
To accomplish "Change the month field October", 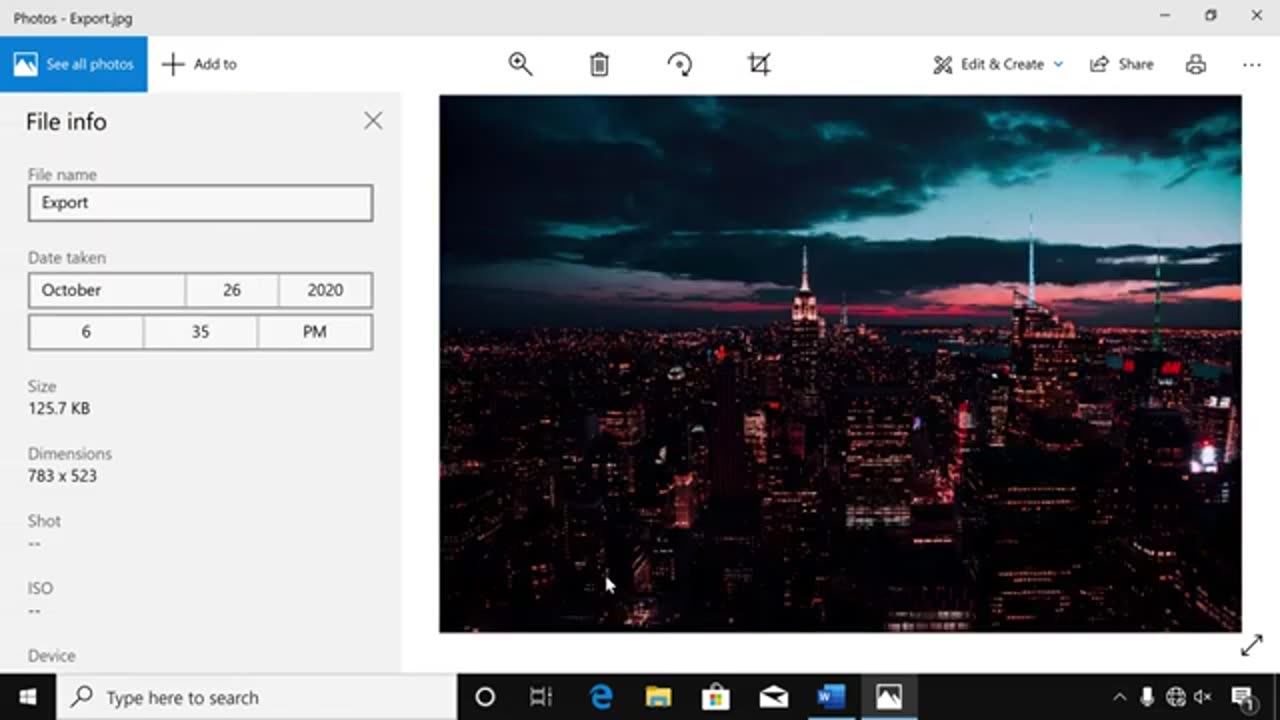I will coord(106,290).
